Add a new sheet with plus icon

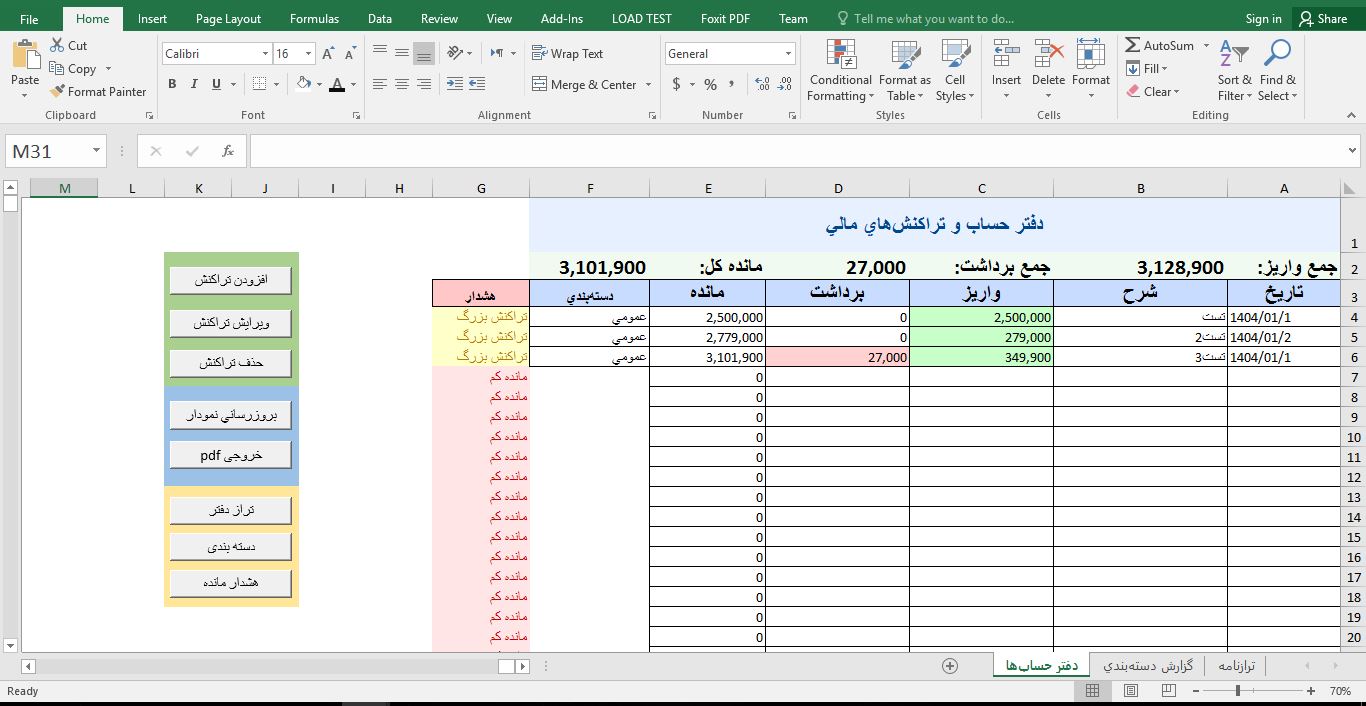[x=950, y=666]
